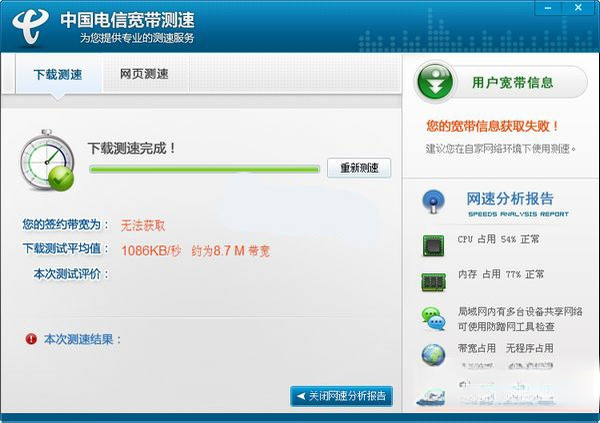Click the 1086KB/秒 speed value
Image resolution: width=600 pixels, height=423 pixels.
(151, 251)
